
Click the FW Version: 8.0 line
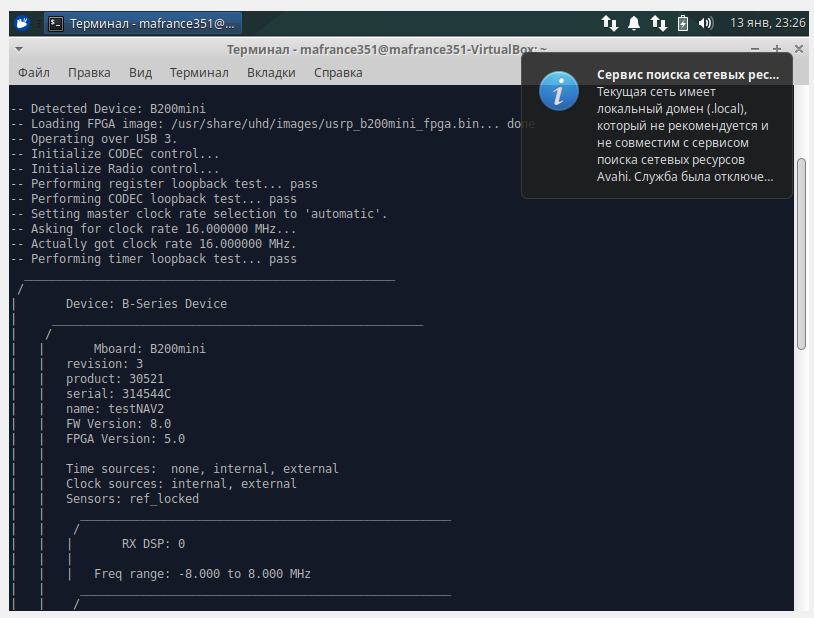(x=118, y=424)
